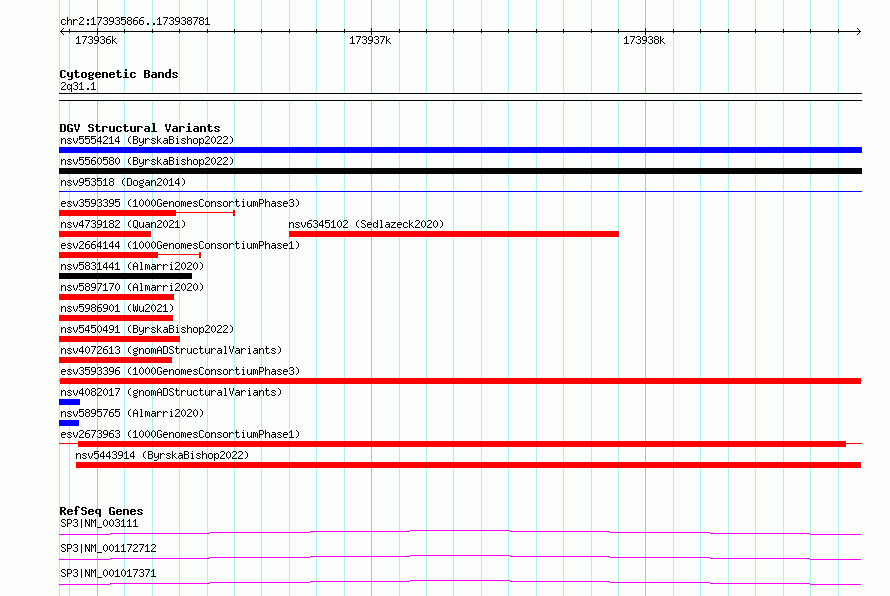
Task: Open nsv4739182 (Quan2021) variant label
Action: coord(123,224)
